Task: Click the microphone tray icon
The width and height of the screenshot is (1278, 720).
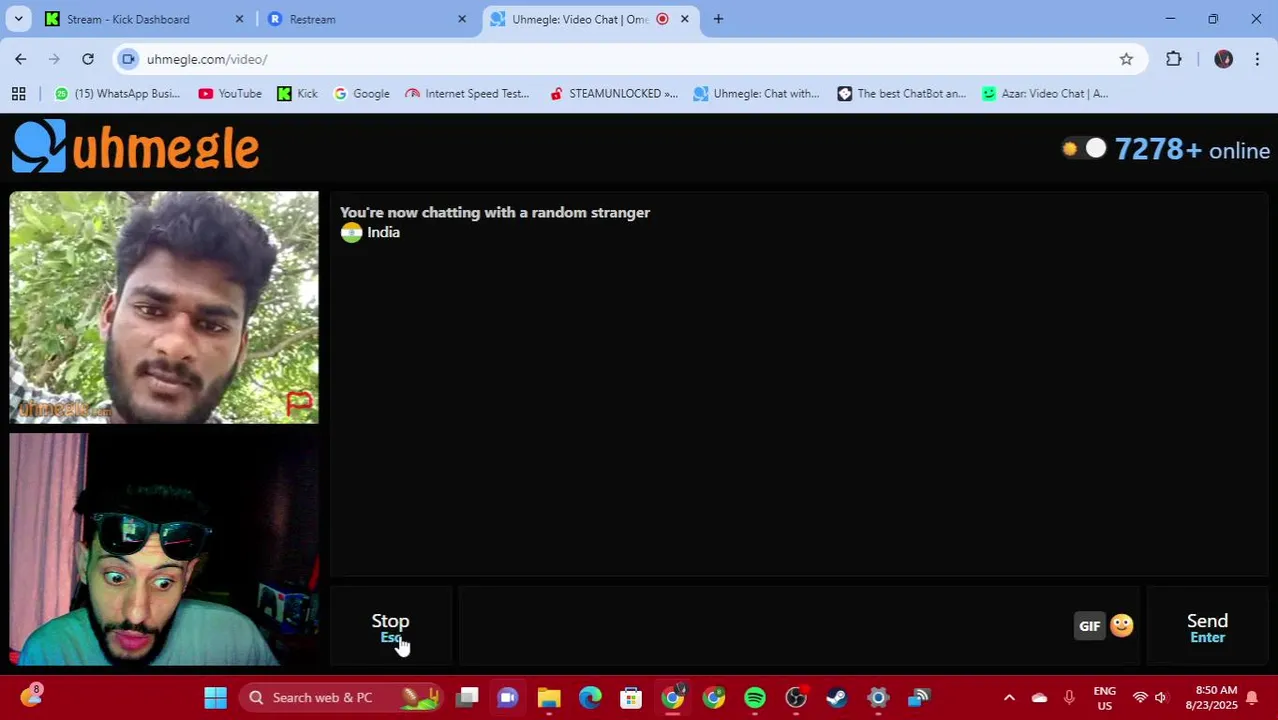Action: coord(1069,697)
